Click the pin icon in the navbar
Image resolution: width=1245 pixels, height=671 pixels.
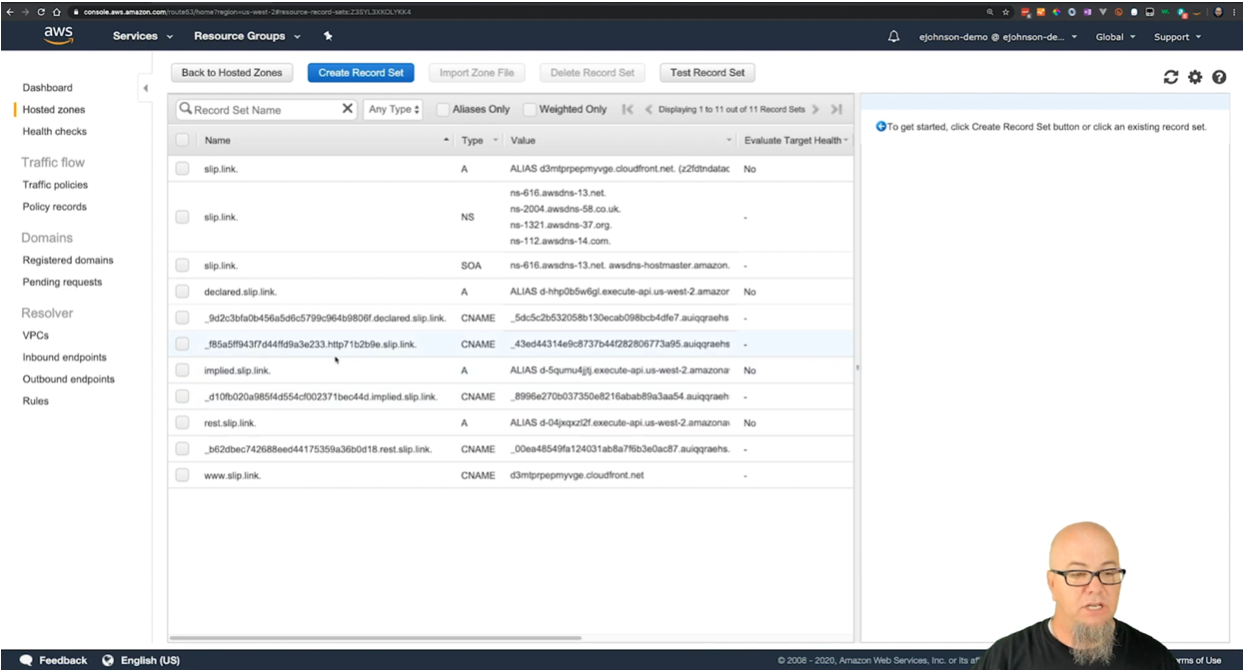[327, 36]
